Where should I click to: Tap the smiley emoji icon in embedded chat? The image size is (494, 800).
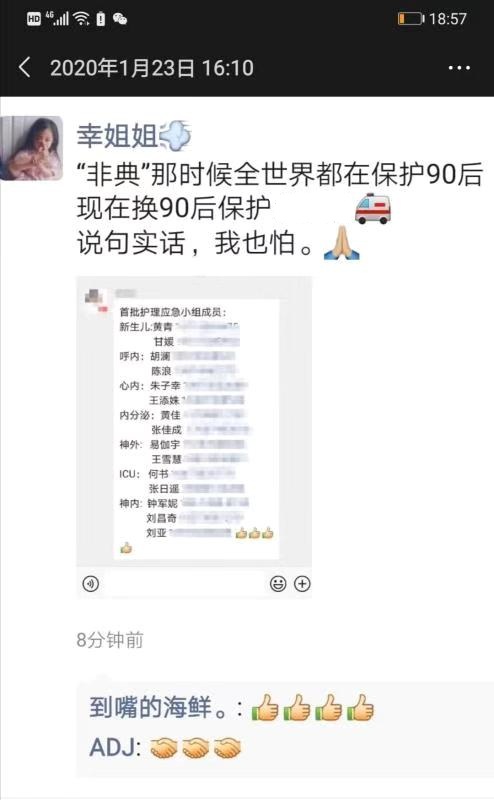click(x=278, y=583)
